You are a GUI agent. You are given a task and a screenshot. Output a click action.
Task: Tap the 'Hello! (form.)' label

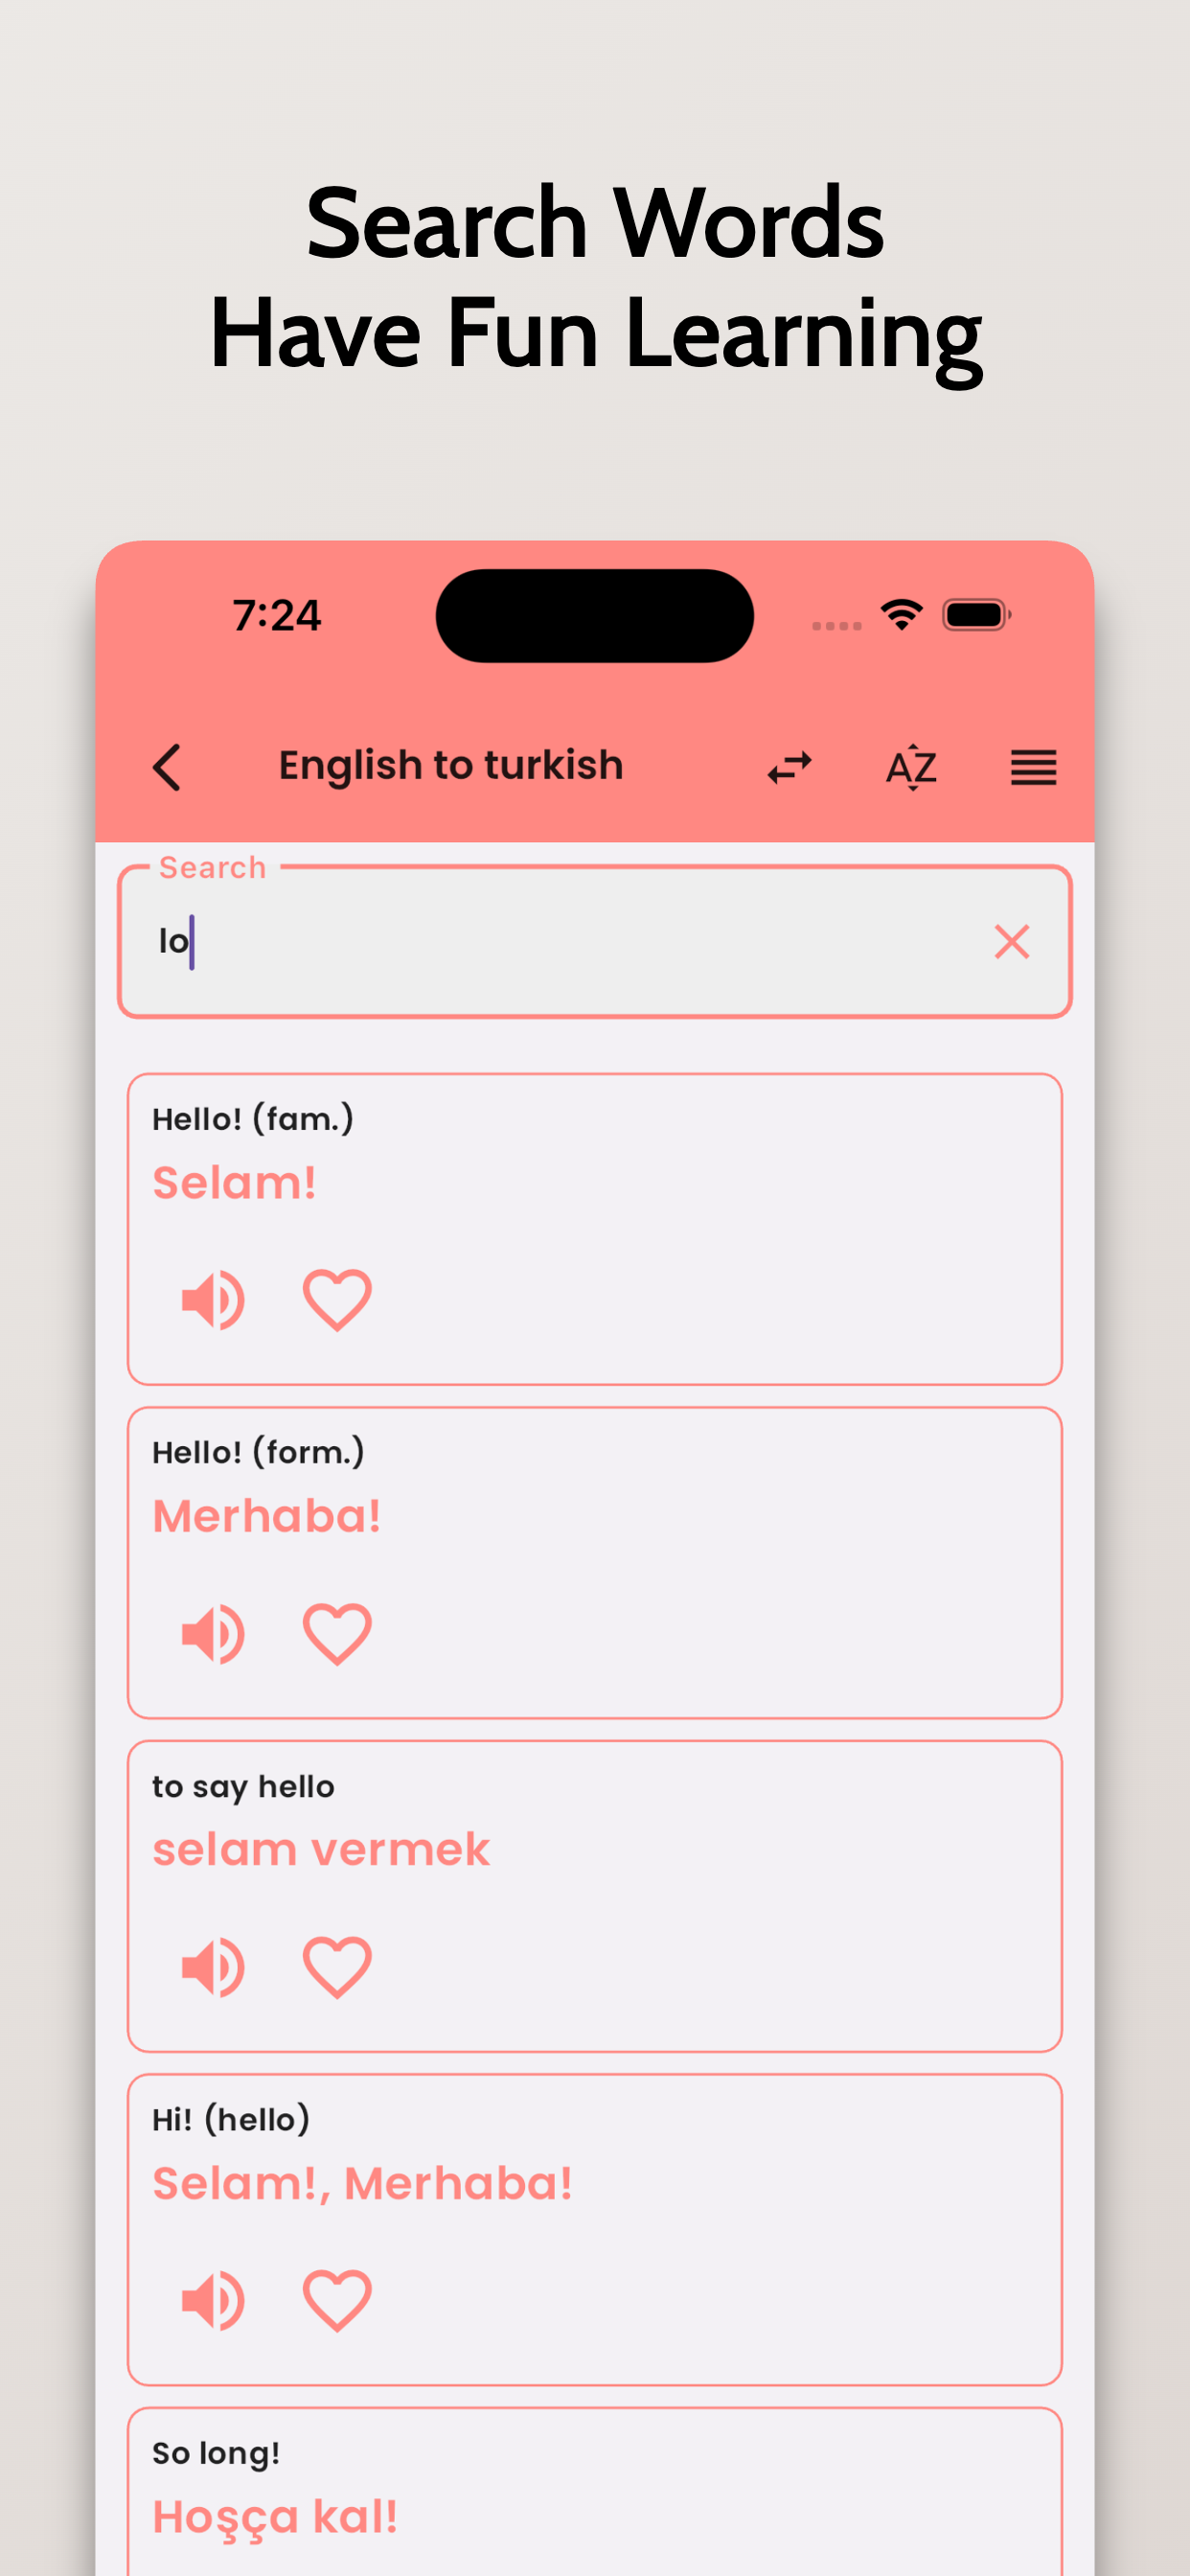tap(258, 1452)
